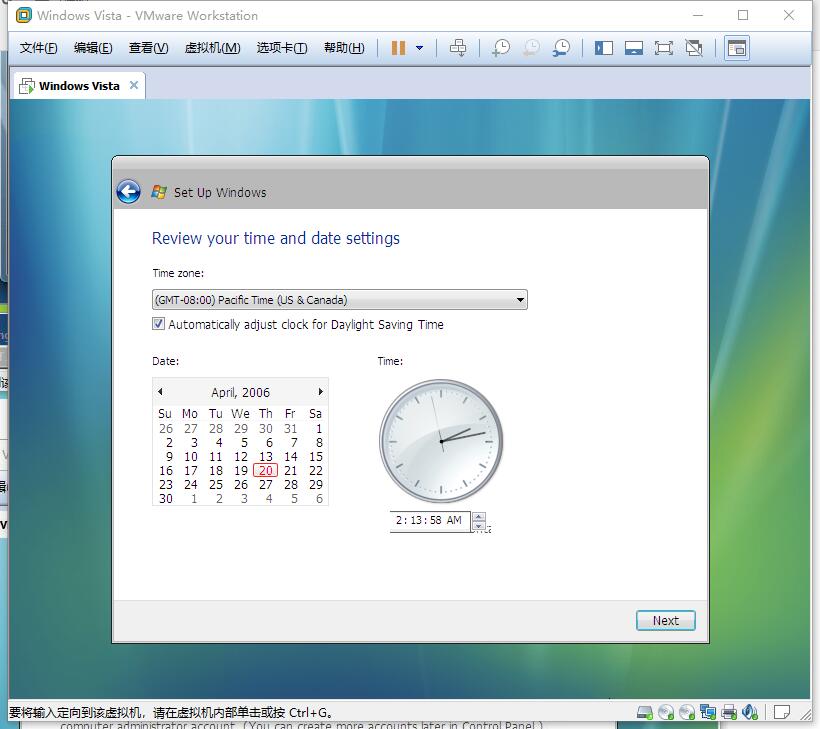820x729 pixels.
Task: Open the 编辑(E) menu
Action: point(93,48)
